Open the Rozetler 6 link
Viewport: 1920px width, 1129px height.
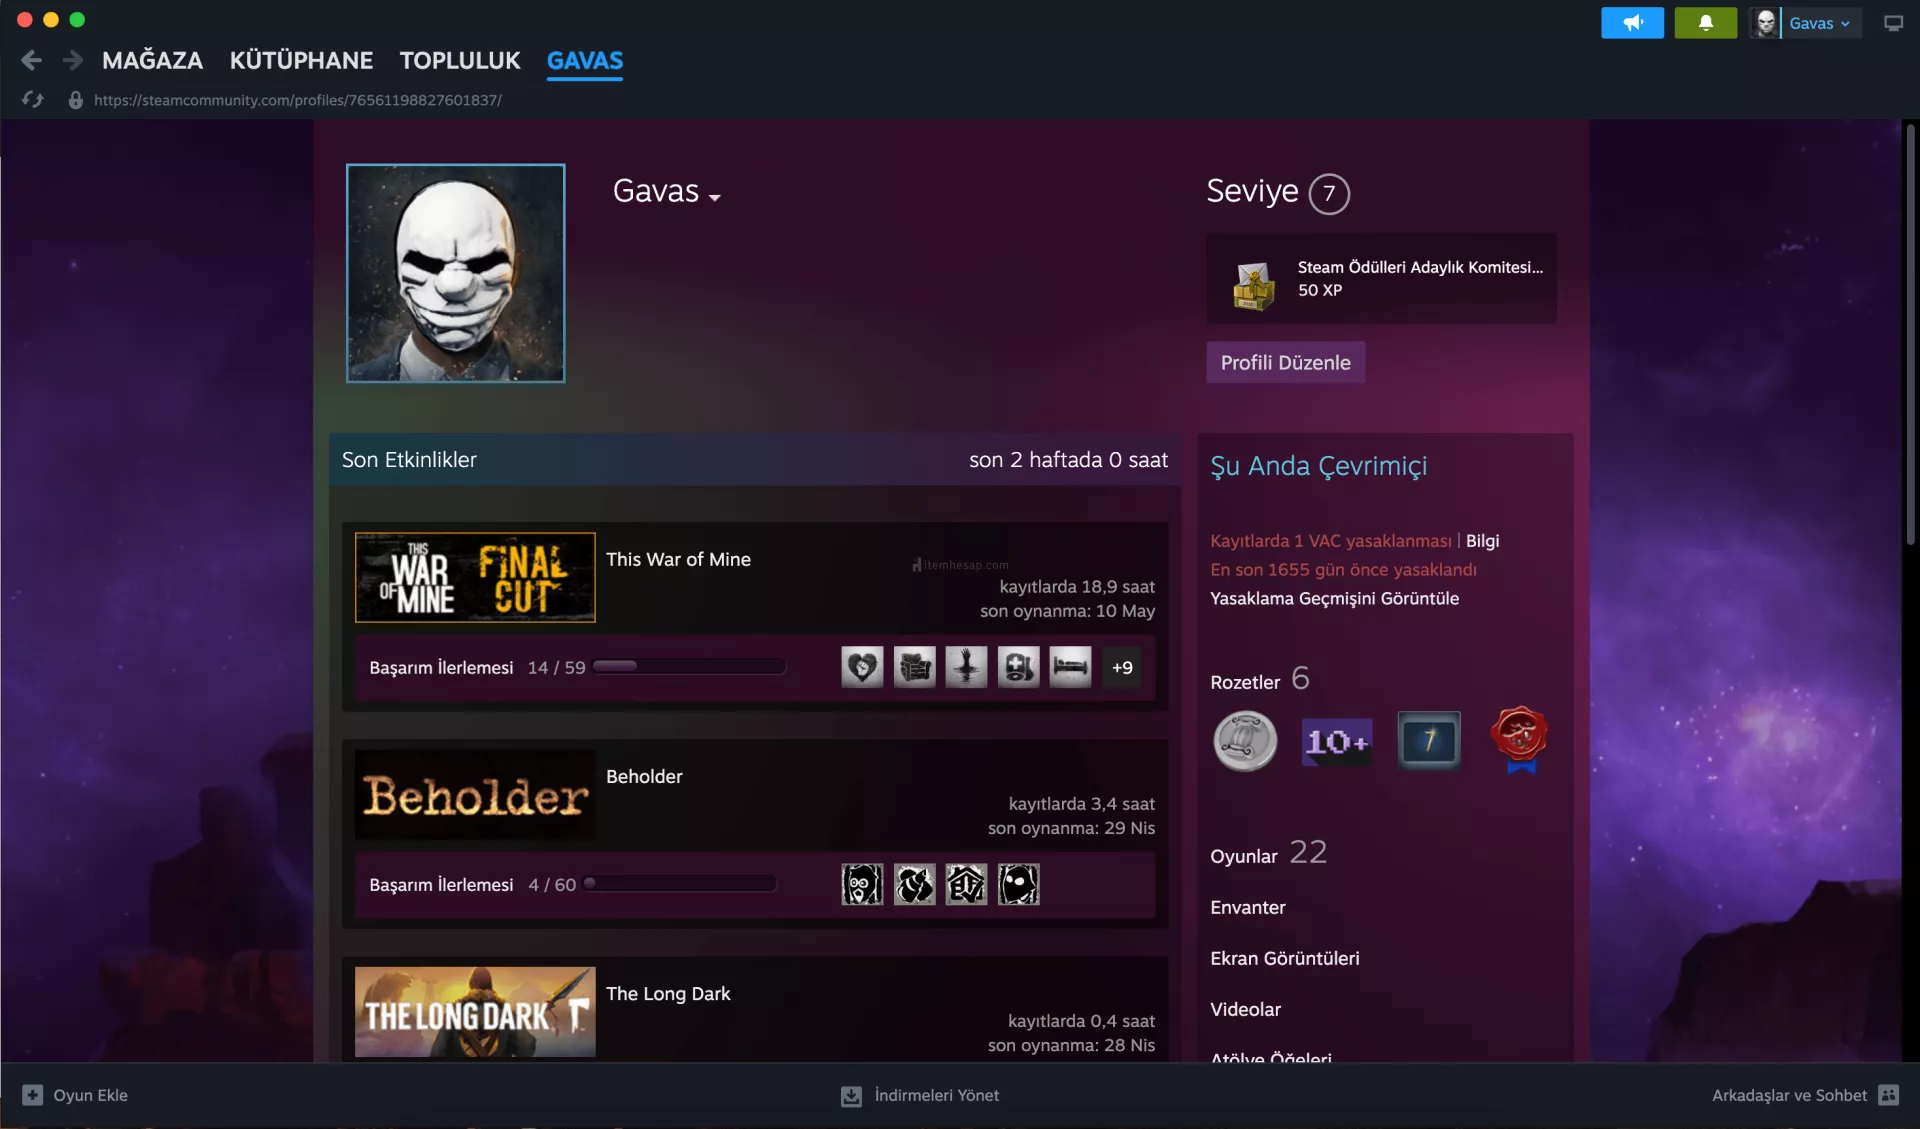pos(1259,679)
